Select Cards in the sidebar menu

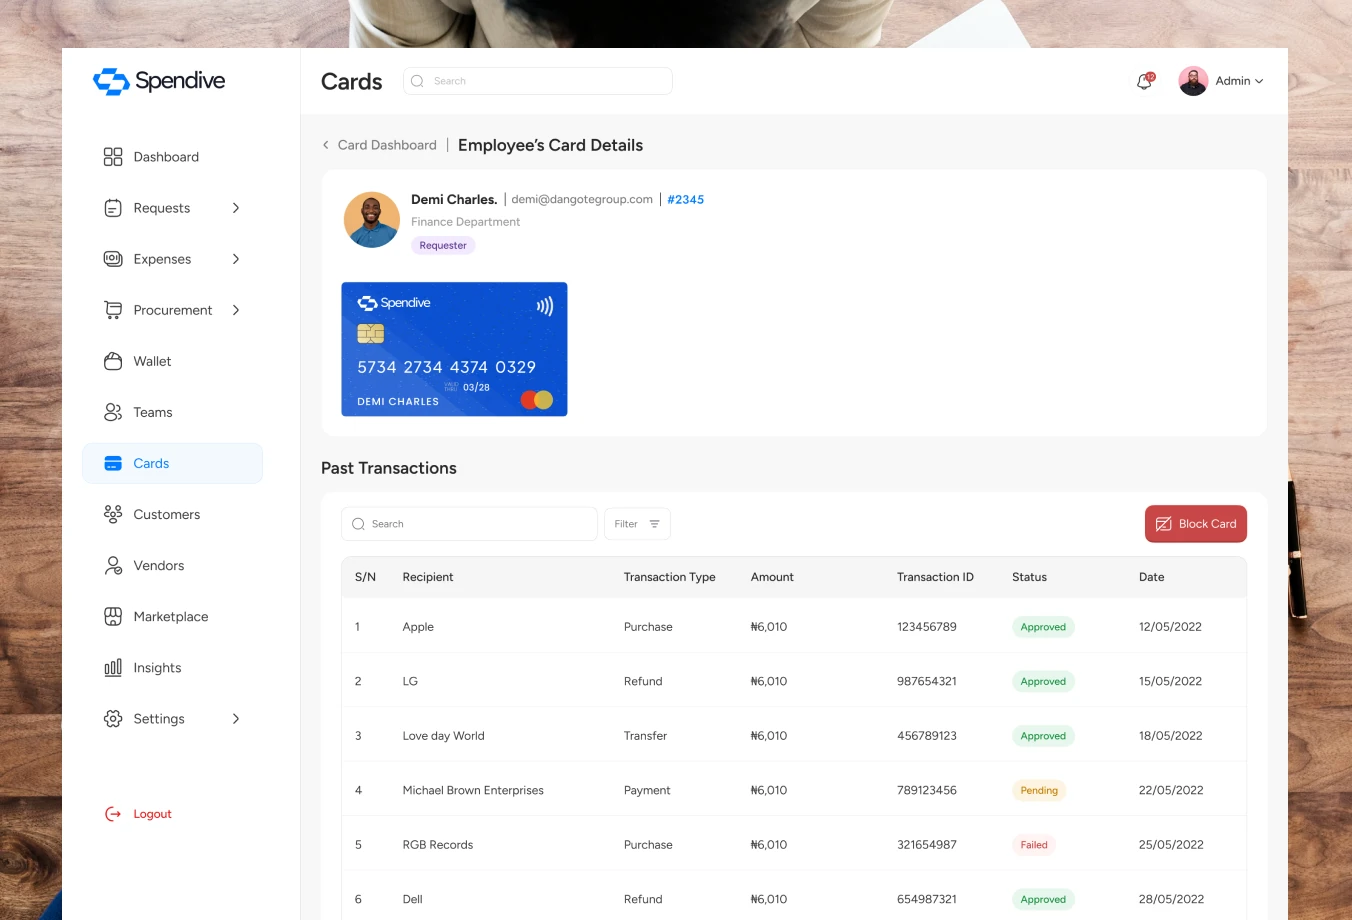(x=172, y=463)
